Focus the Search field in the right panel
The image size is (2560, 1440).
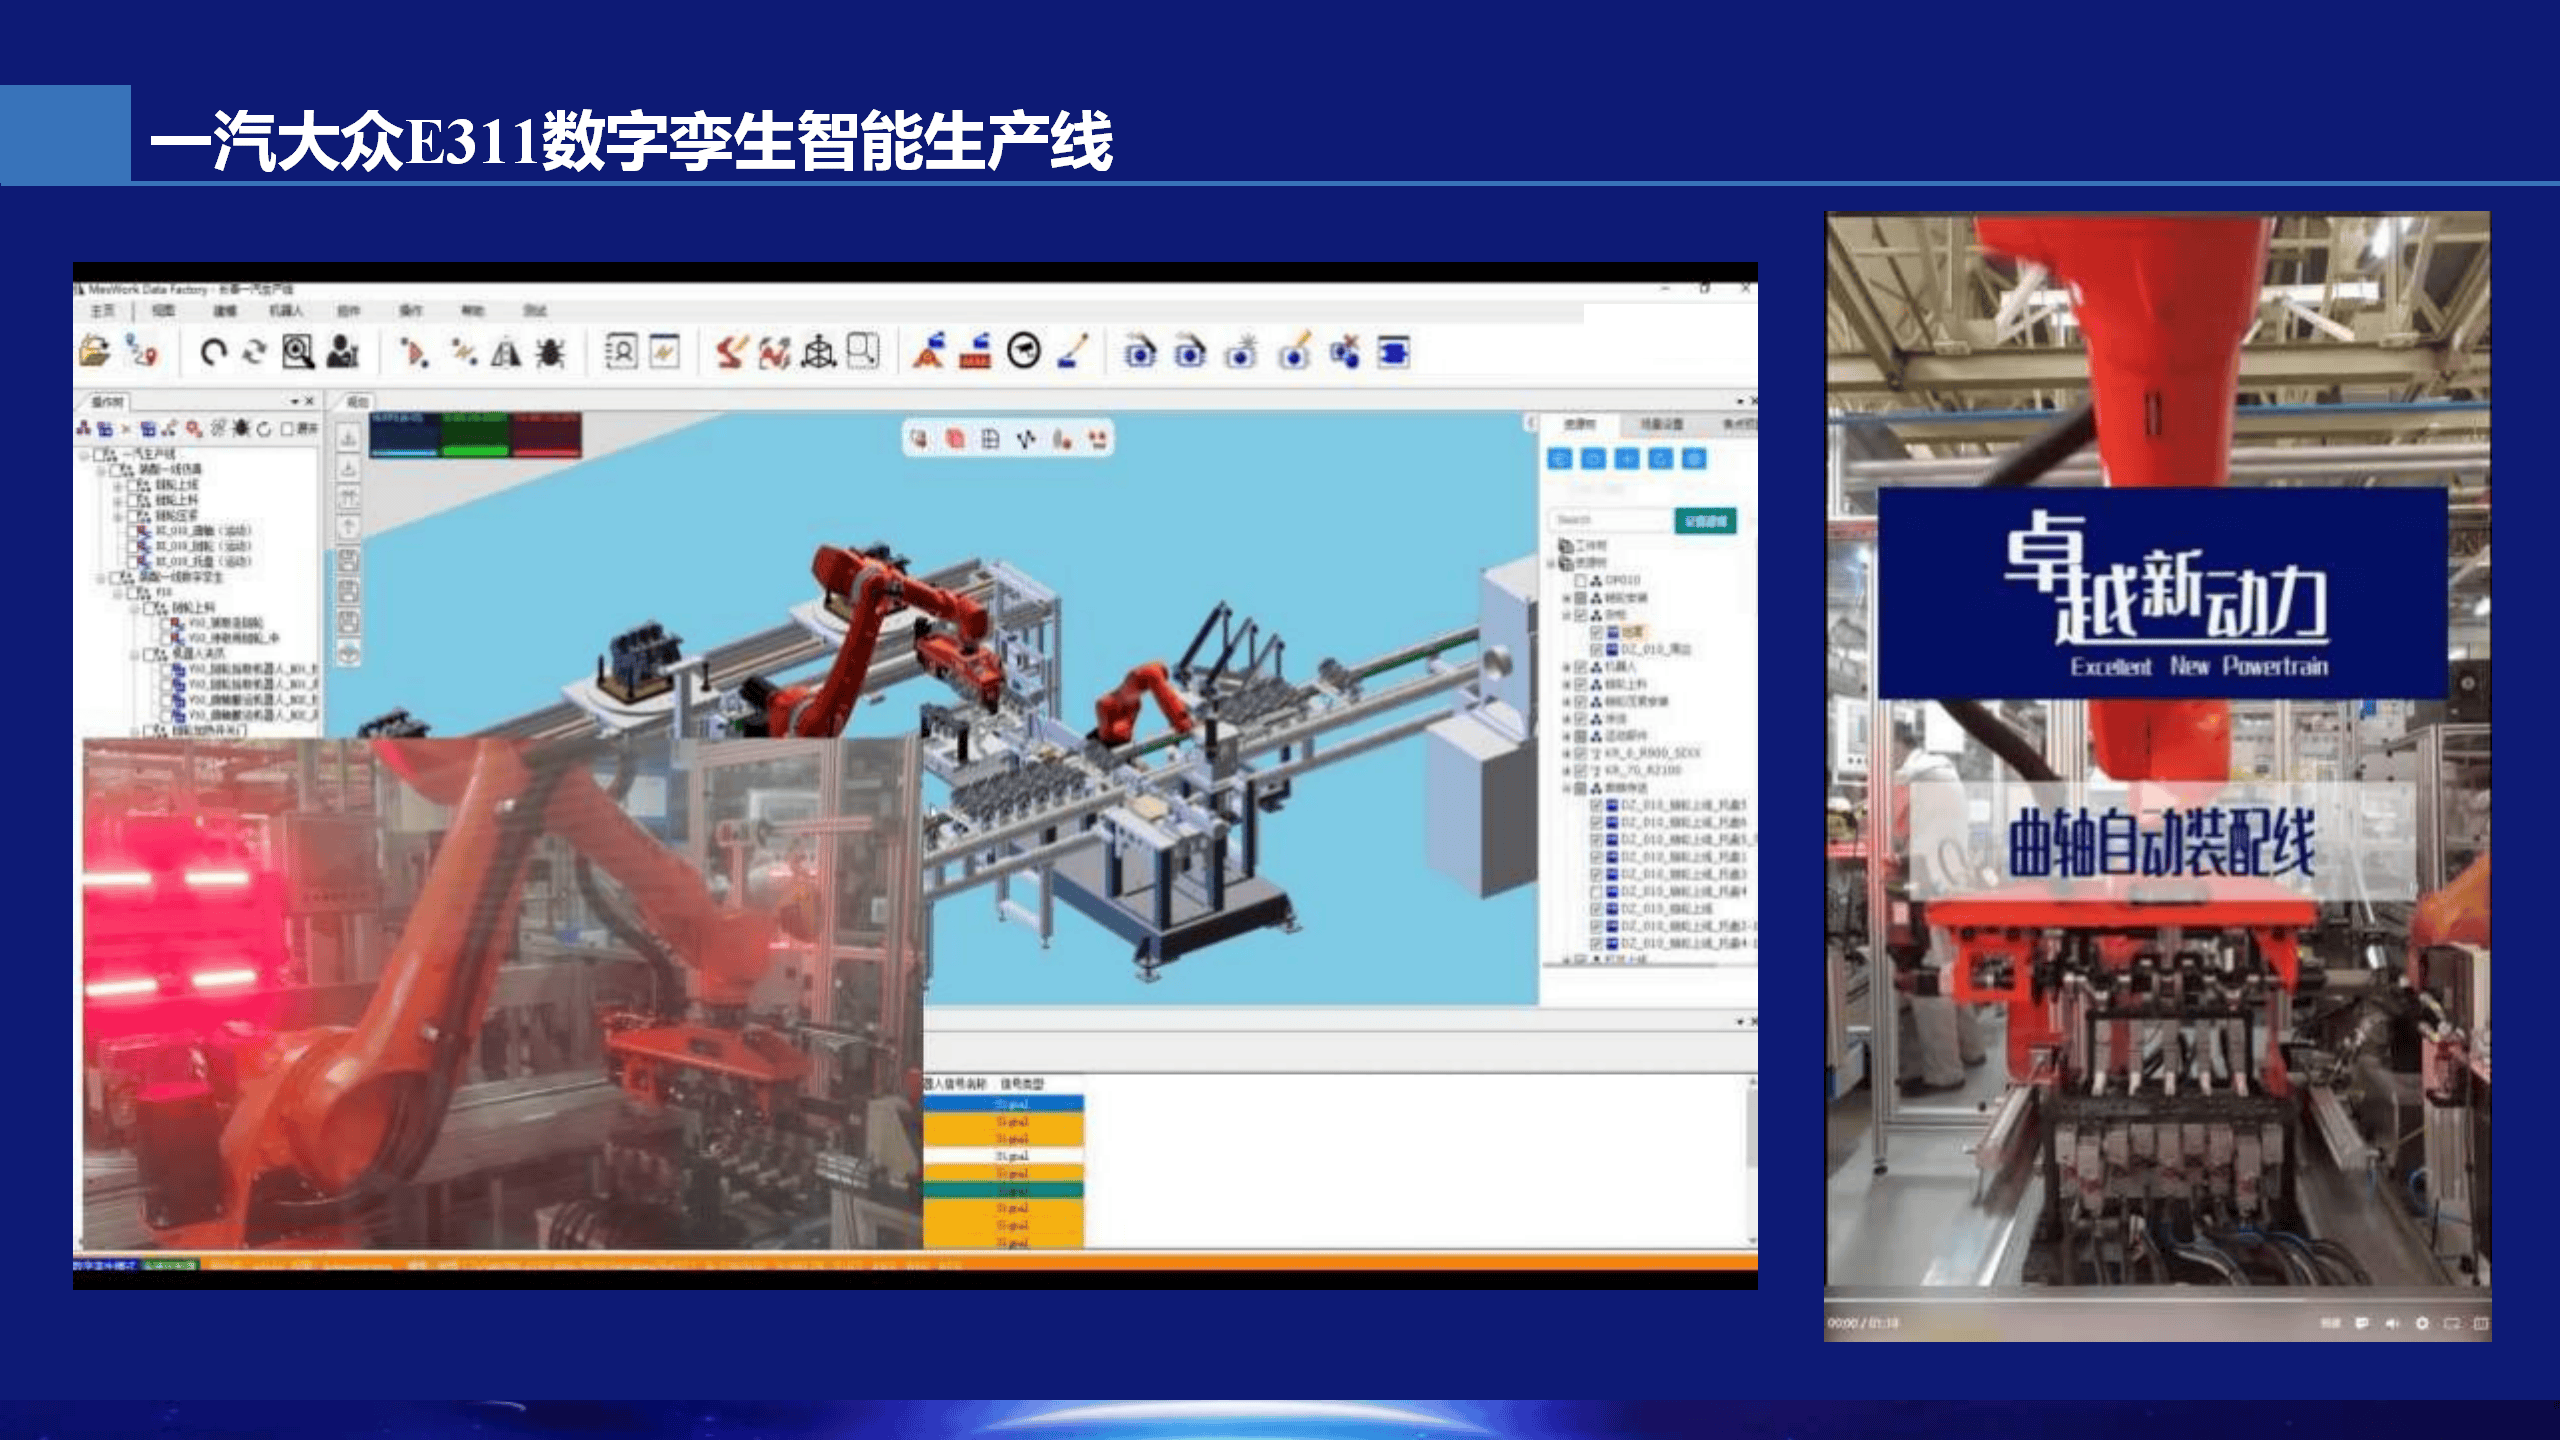pyautogui.click(x=1611, y=521)
